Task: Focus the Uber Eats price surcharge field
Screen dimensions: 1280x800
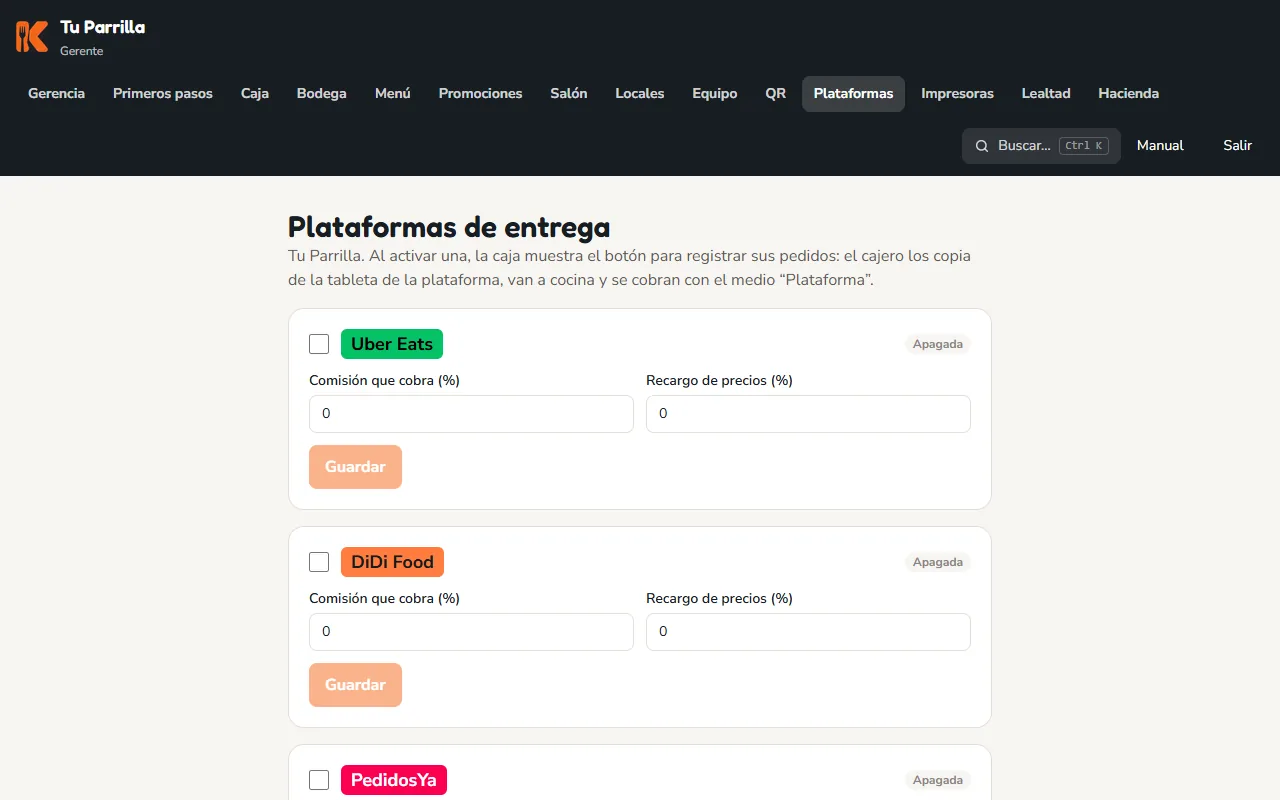Action: tap(808, 414)
